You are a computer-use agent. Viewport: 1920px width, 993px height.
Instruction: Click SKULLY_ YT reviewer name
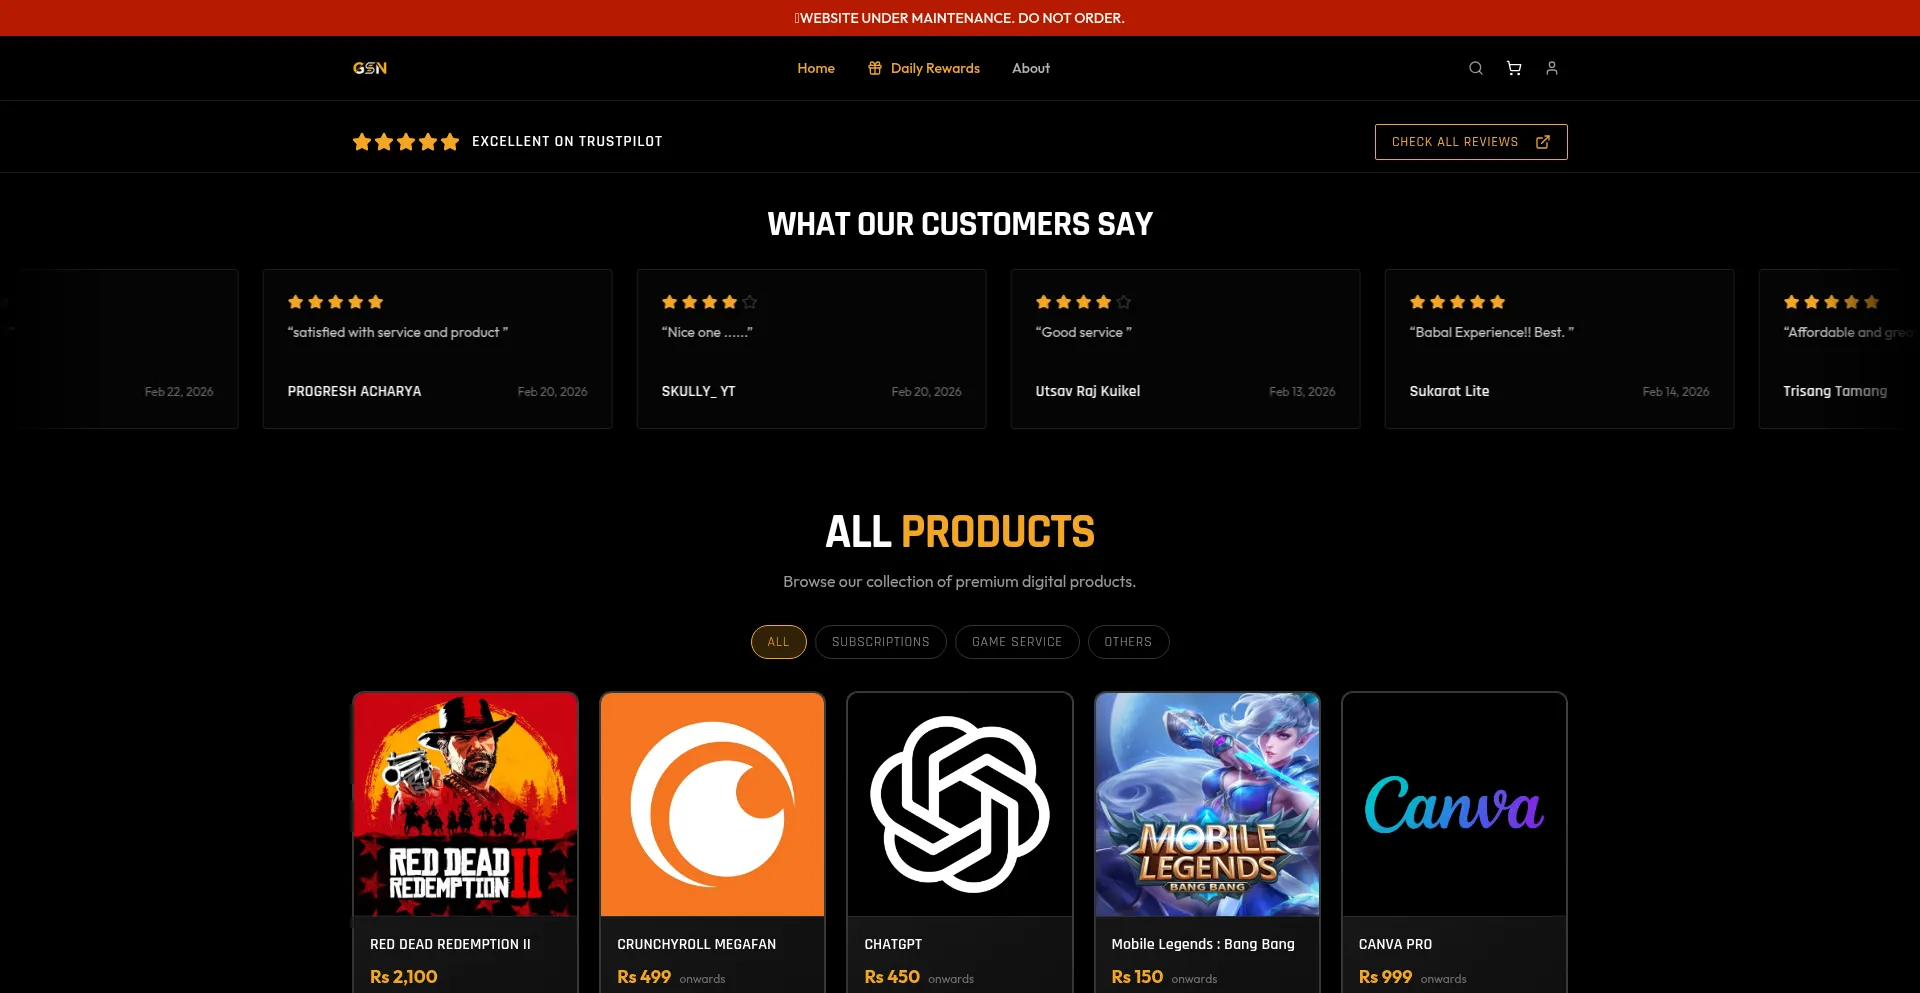point(698,391)
